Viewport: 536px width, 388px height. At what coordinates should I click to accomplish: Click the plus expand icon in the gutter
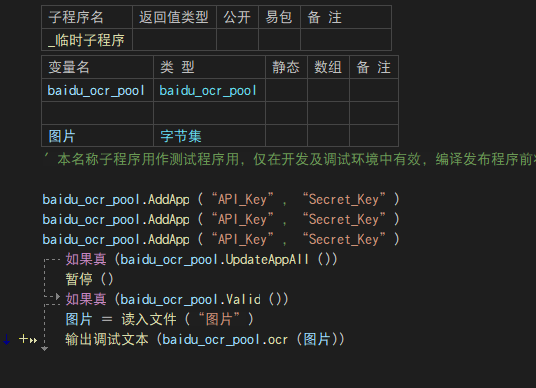pyautogui.click(x=23, y=339)
